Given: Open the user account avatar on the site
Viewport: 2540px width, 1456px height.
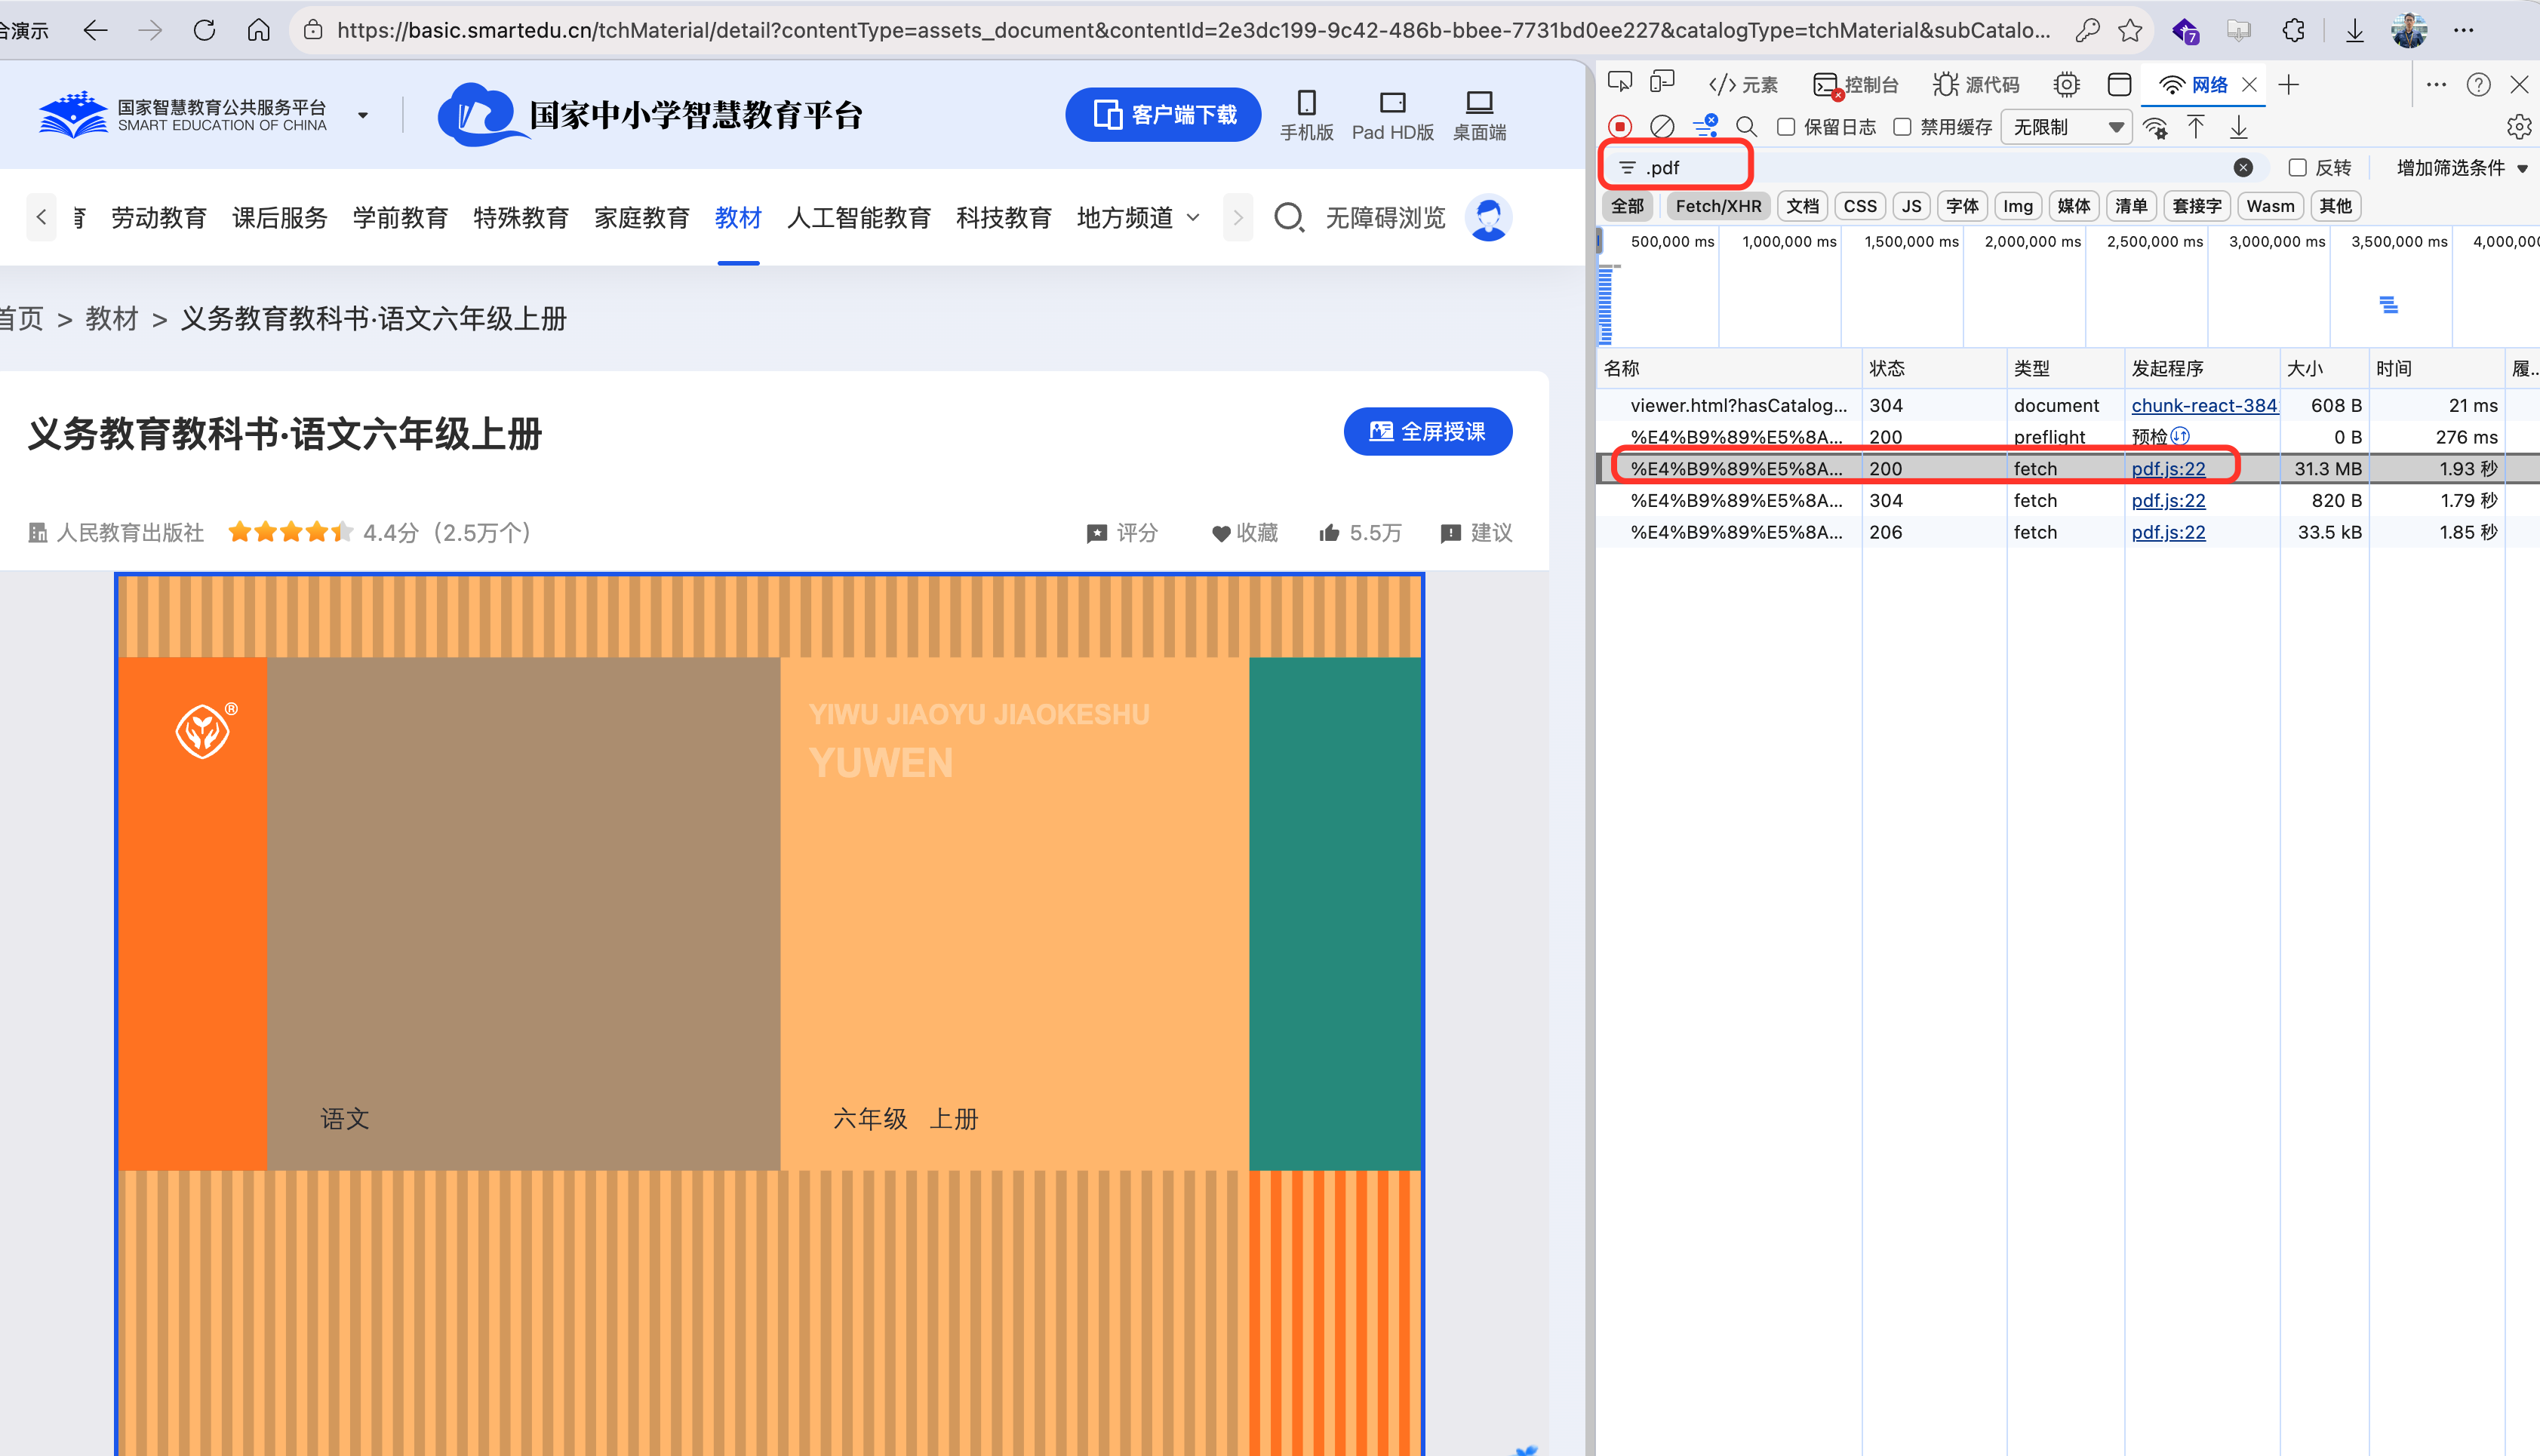Looking at the screenshot, I should (1488, 217).
